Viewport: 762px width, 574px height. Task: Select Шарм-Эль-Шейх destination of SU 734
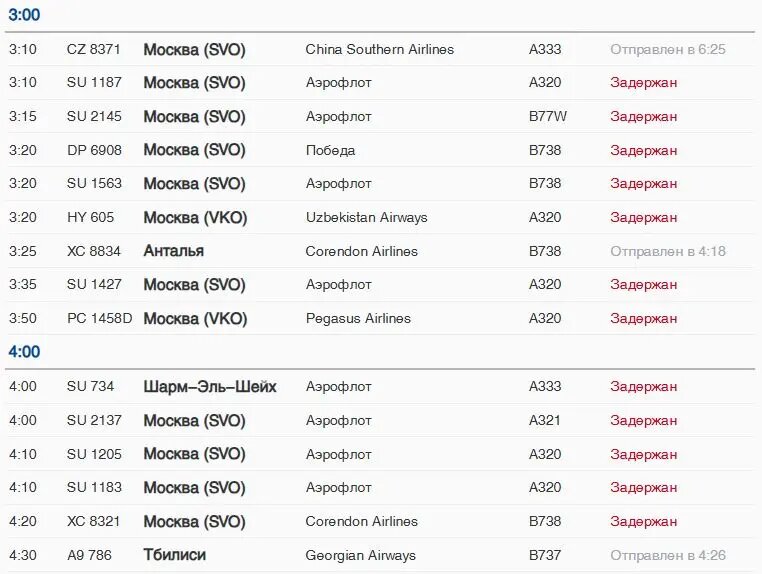point(210,387)
